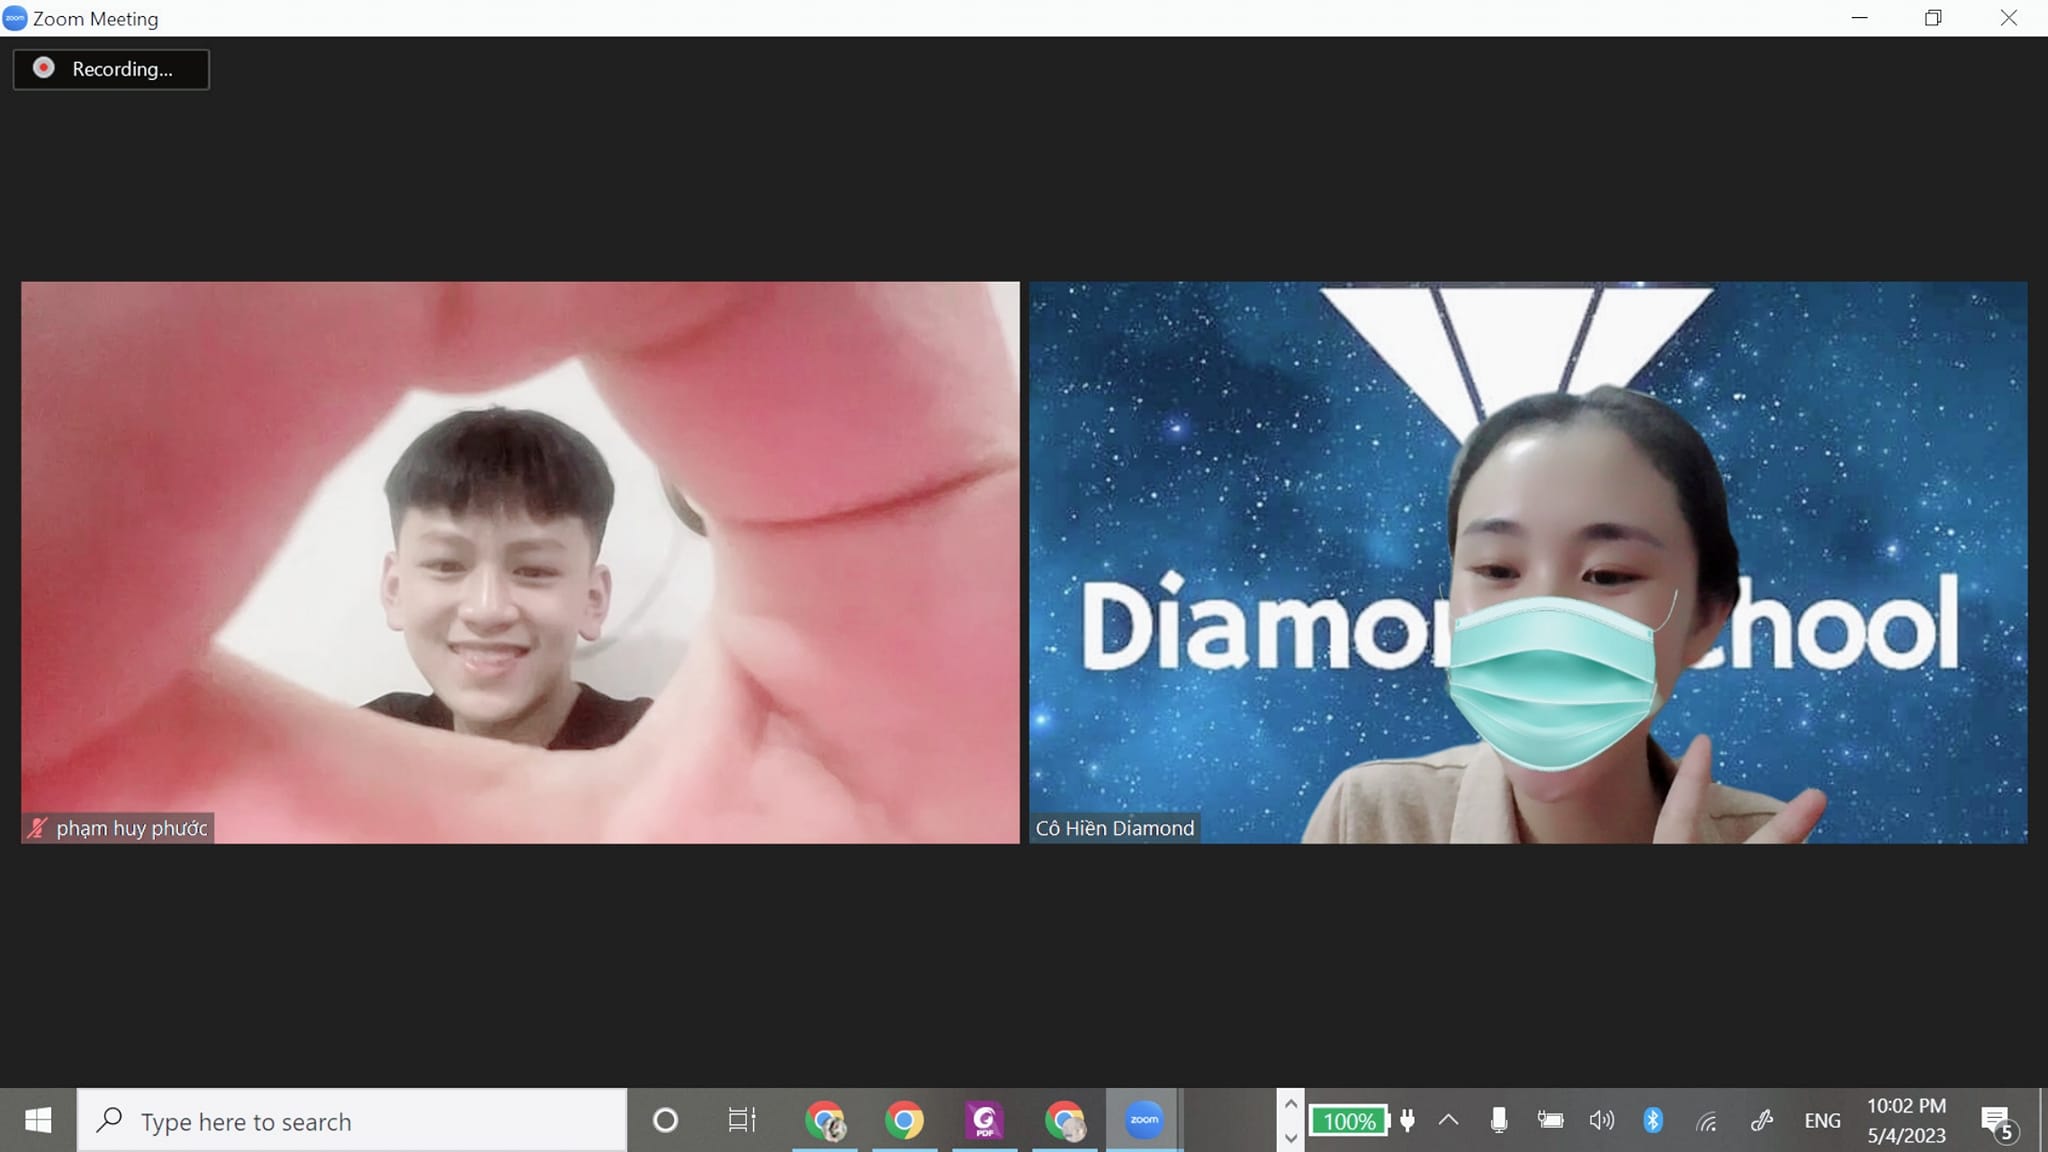Click the name label 'phạm huy phước'
The width and height of the screenshot is (2048, 1152).
point(132,828)
